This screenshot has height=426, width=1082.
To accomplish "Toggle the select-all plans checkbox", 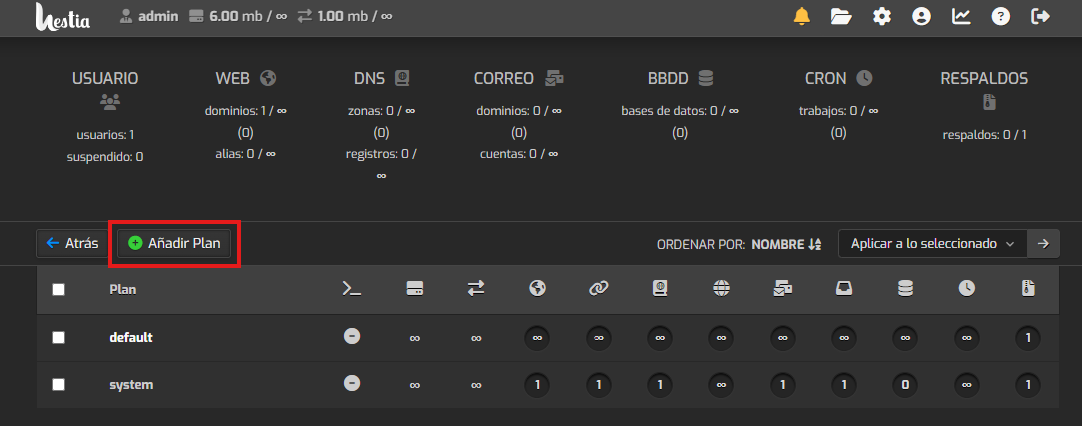I will (x=58, y=289).
